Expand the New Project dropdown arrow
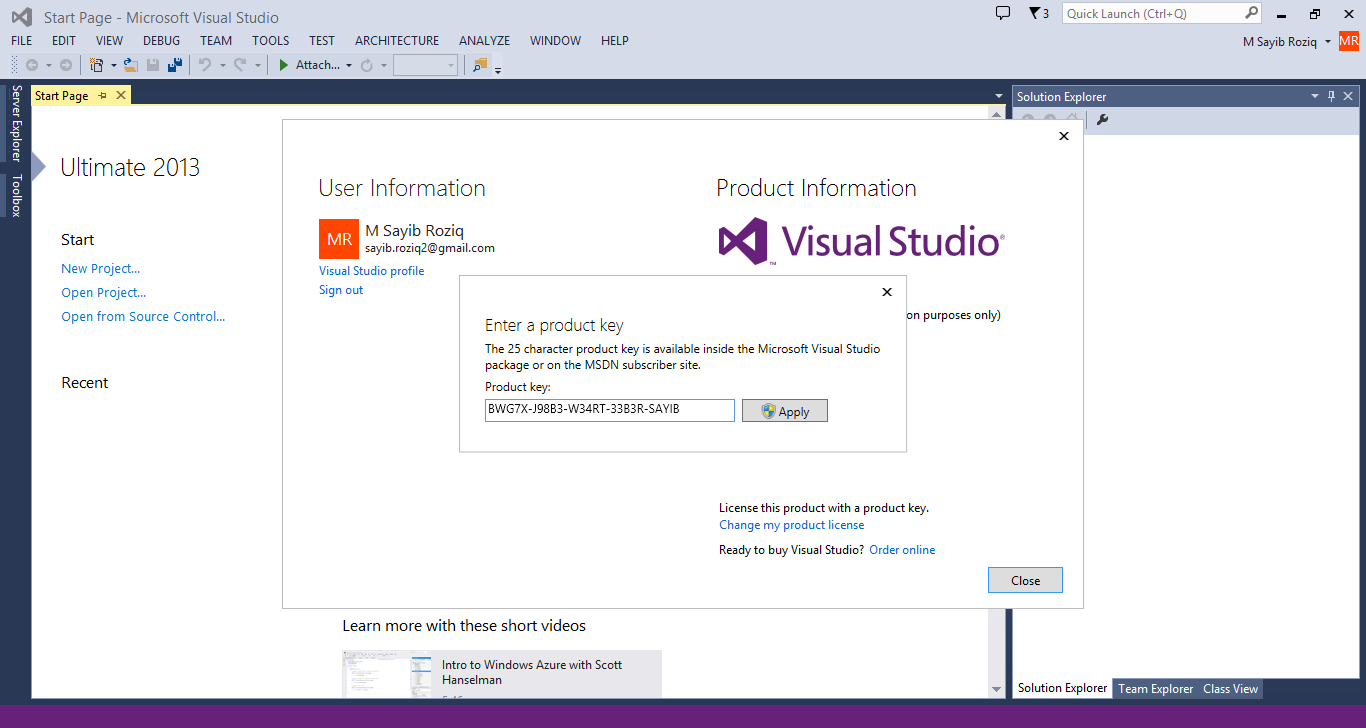1366x728 pixels. (113, 65)
